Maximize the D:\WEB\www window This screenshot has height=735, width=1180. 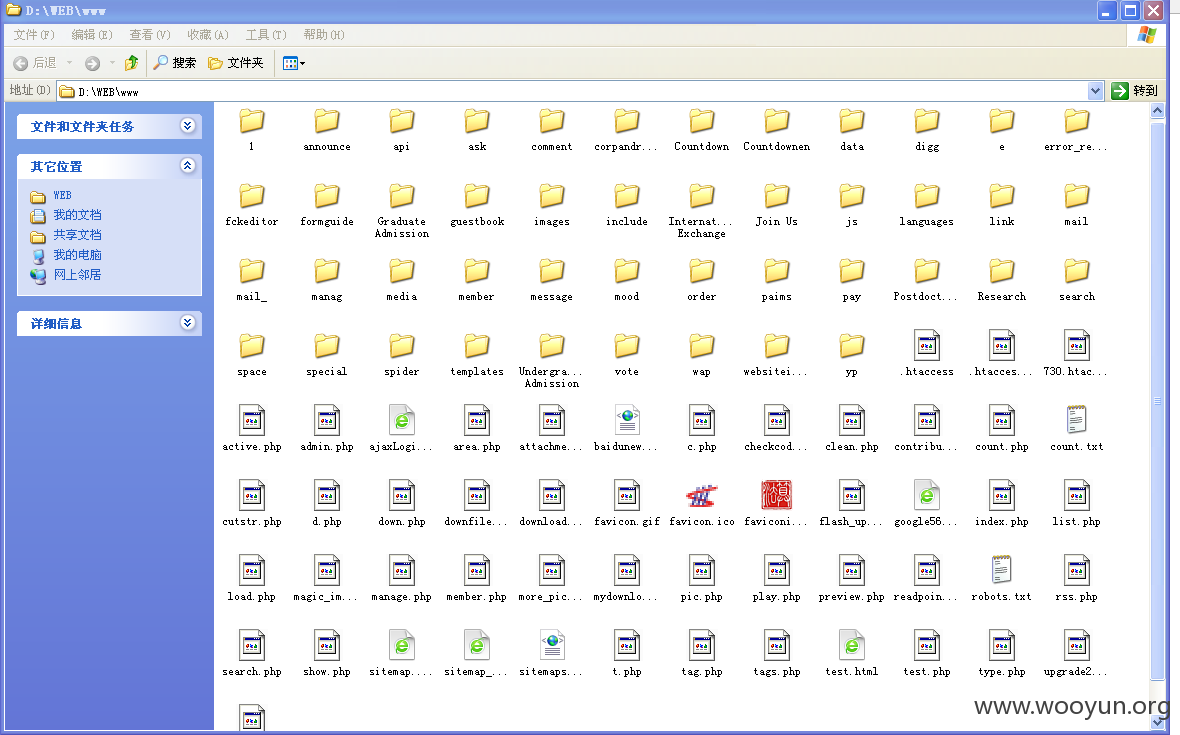coord(1130,11)
